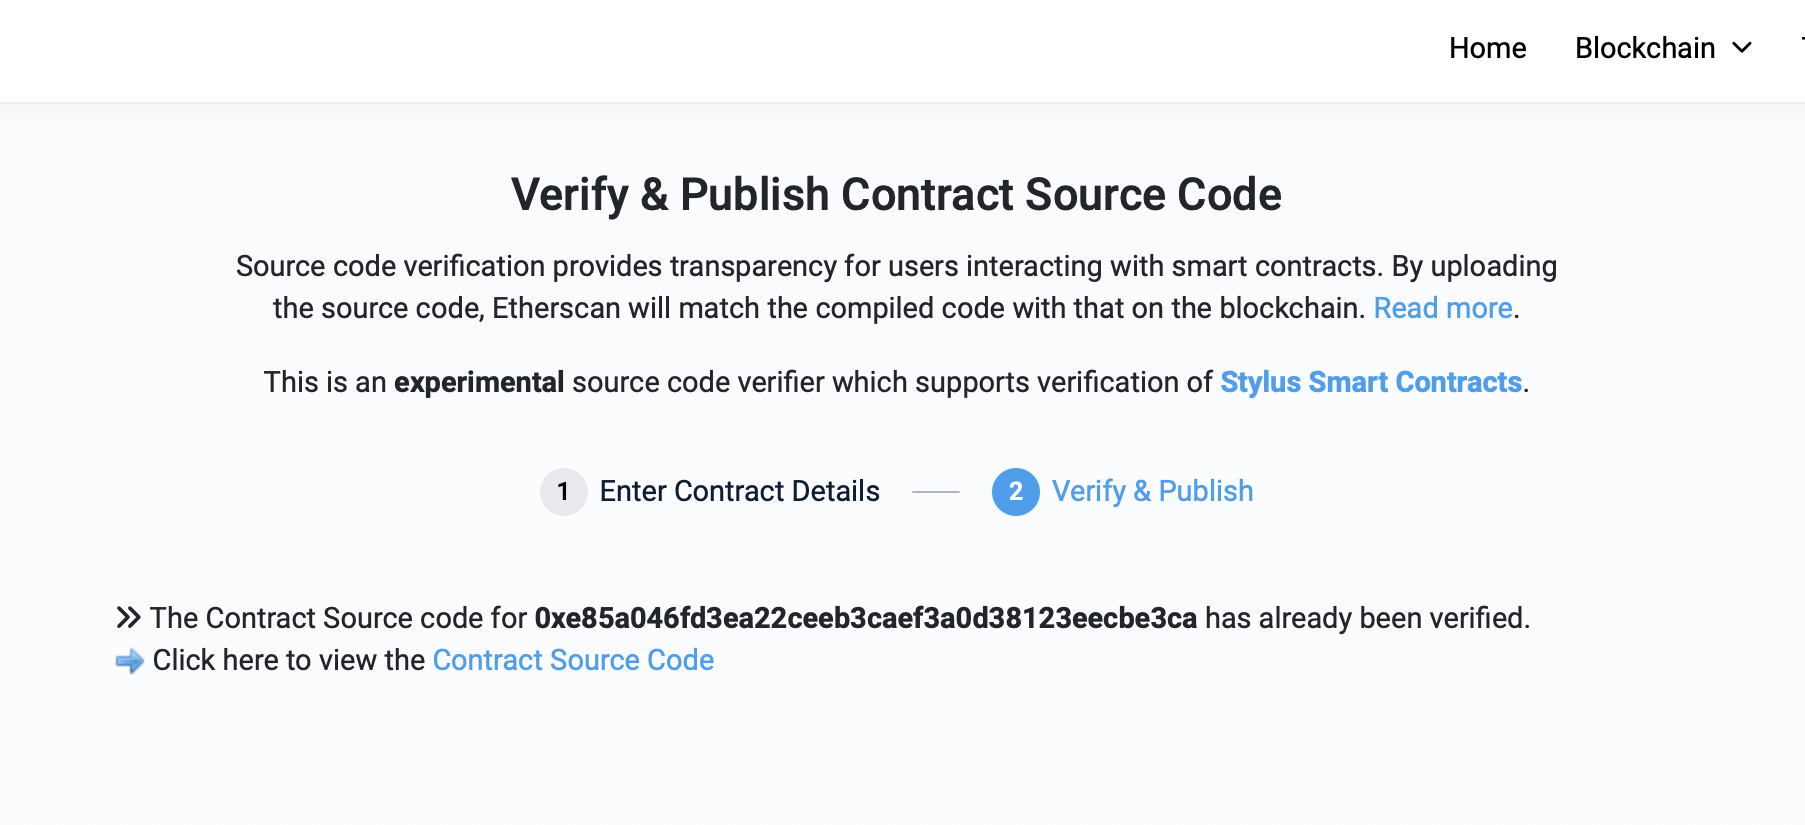Click Home in the navigation bar
Screen dimensions: 1805x825
pyautogui.click(x=1487, y=47)
